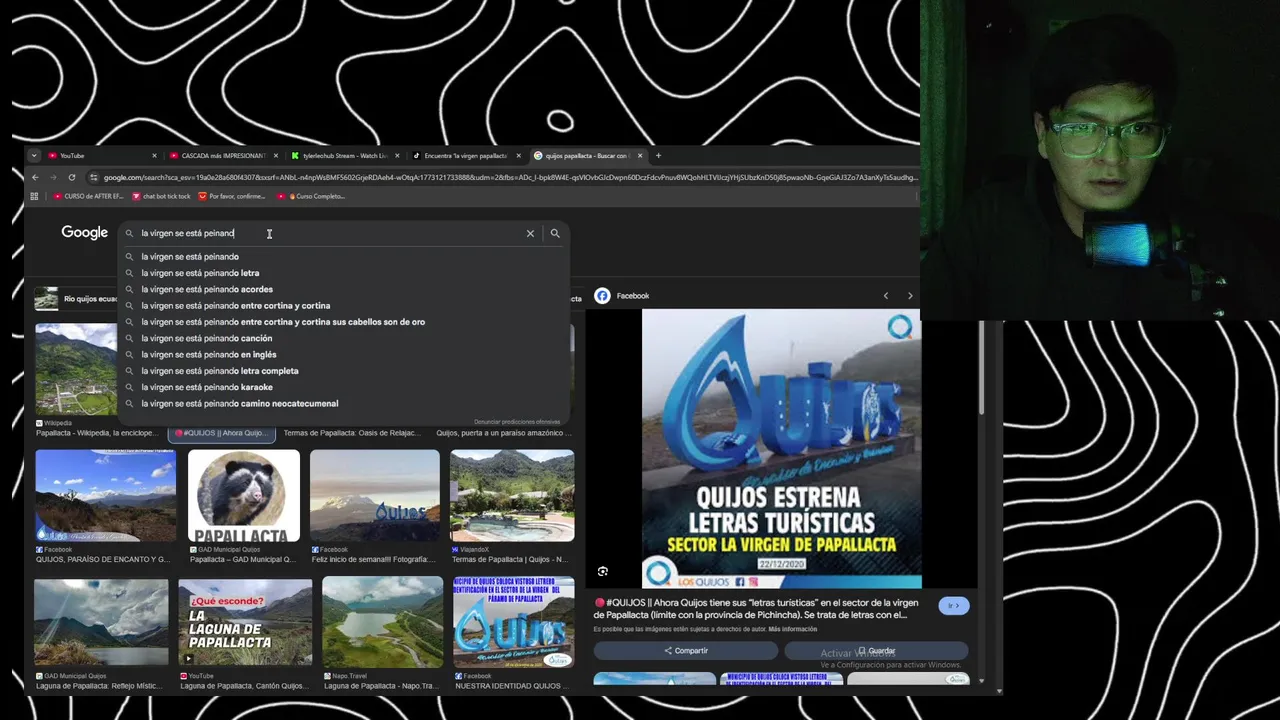This screenshot has height=720, width=1280.
Task: Open 'Reflejo Místic...' lagoon thumbnail
Action: pyautogui.click(x=101, y=622)
